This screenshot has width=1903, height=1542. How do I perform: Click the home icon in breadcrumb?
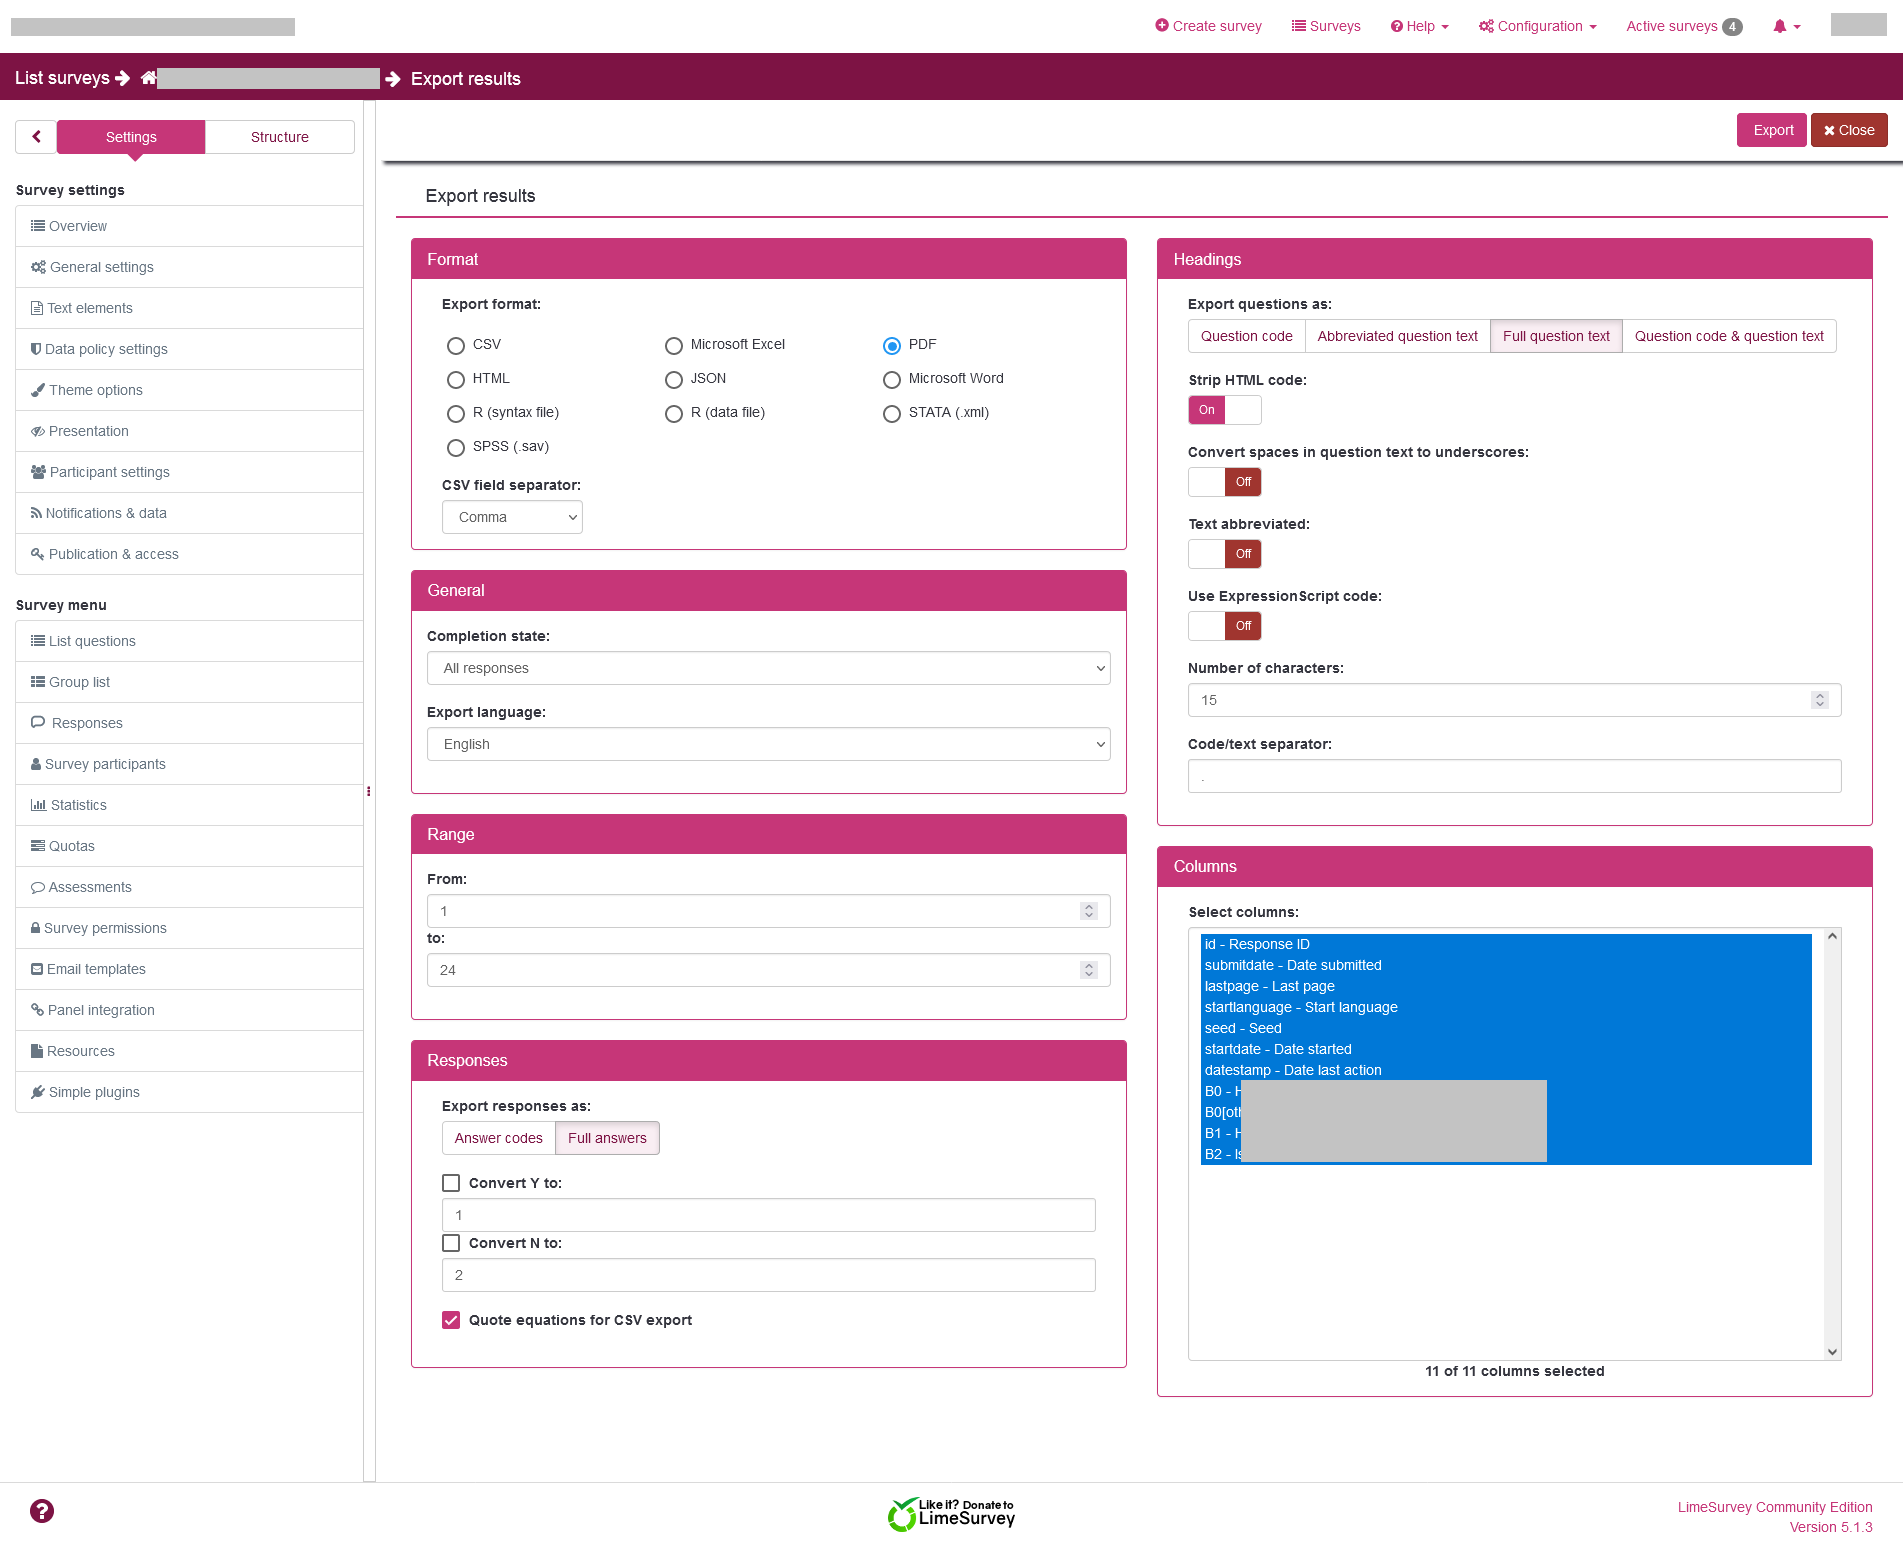149,78
